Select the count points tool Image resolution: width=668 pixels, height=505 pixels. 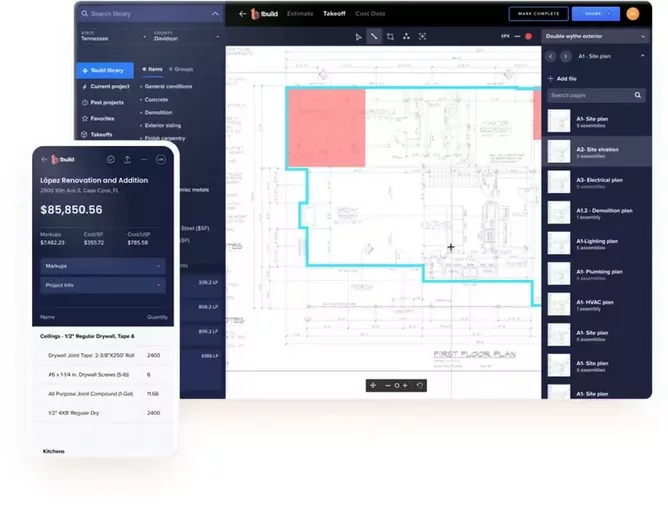(406, 37)
